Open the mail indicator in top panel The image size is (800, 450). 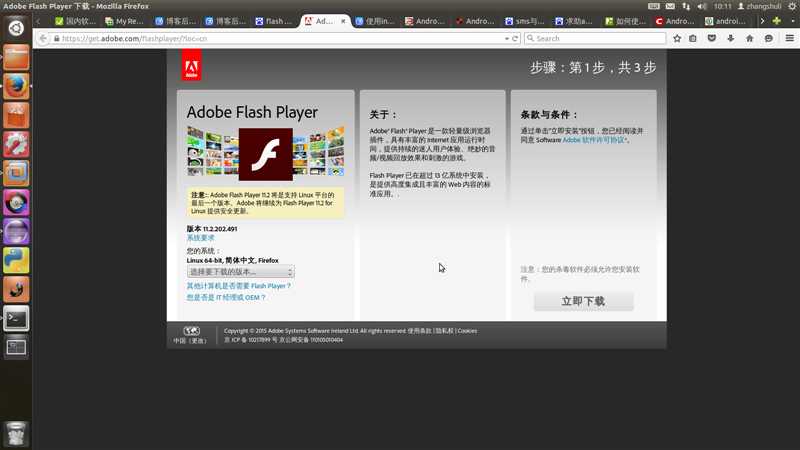(x=670, y=6)
